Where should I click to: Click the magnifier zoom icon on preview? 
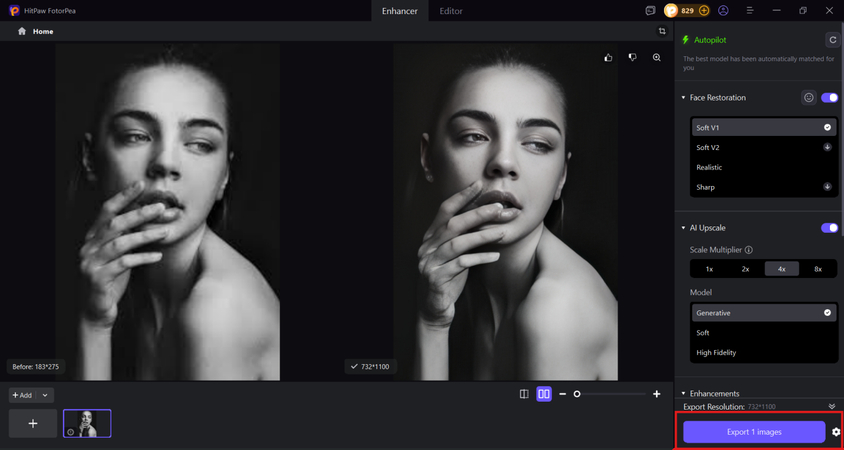657,58
